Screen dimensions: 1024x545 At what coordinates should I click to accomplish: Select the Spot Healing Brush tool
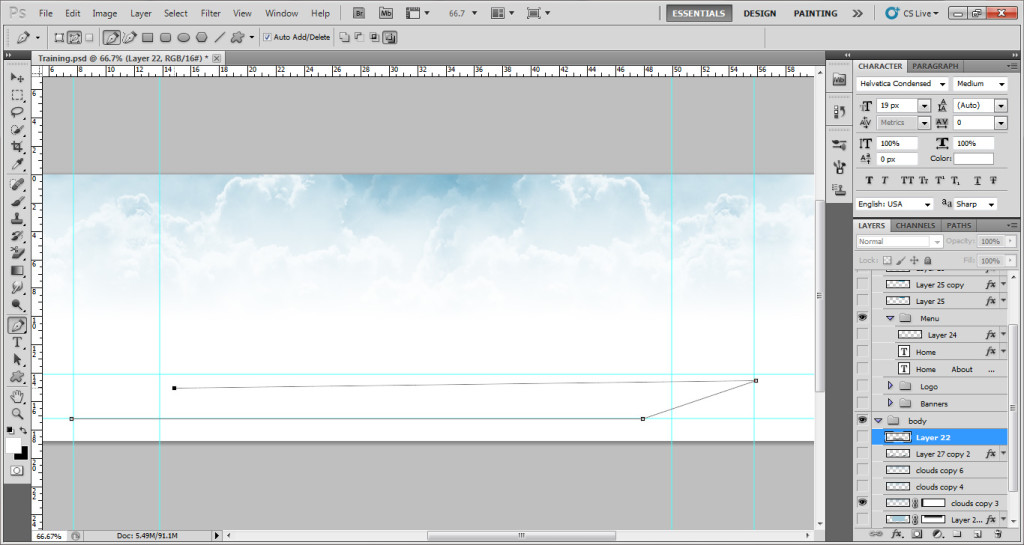tap(17, 185)
